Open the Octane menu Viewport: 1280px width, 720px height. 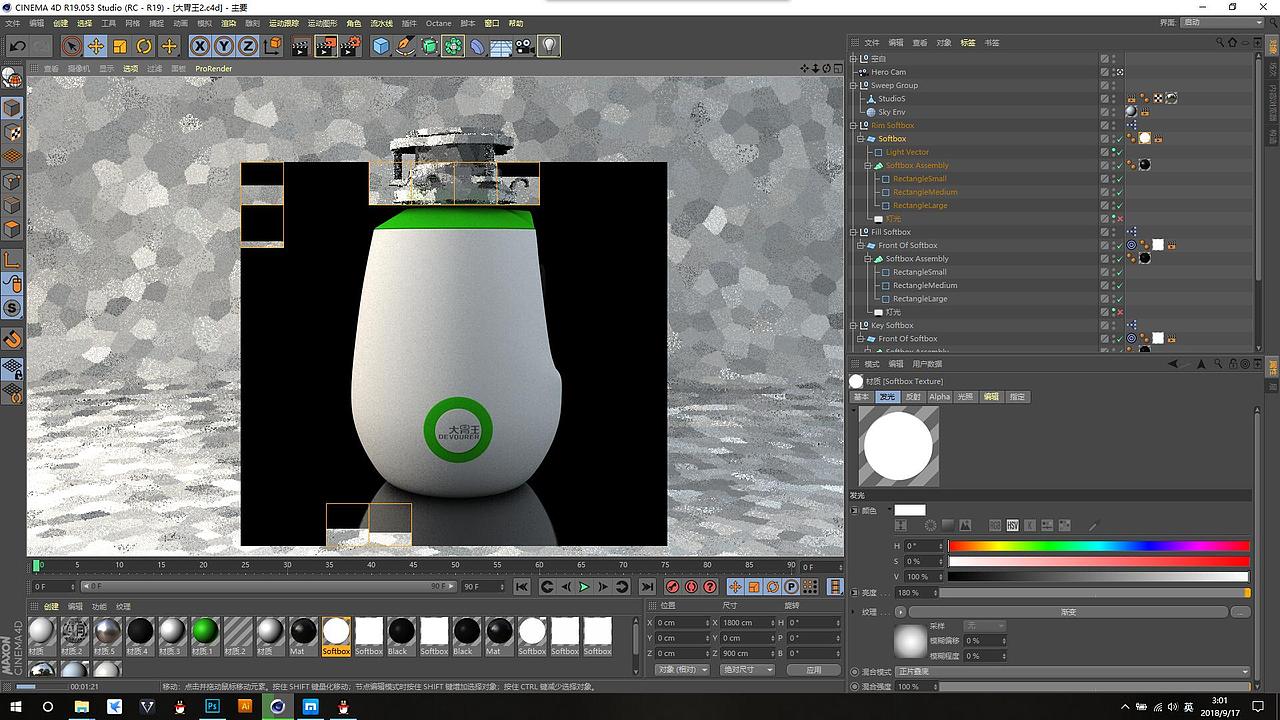click(438, 23)
